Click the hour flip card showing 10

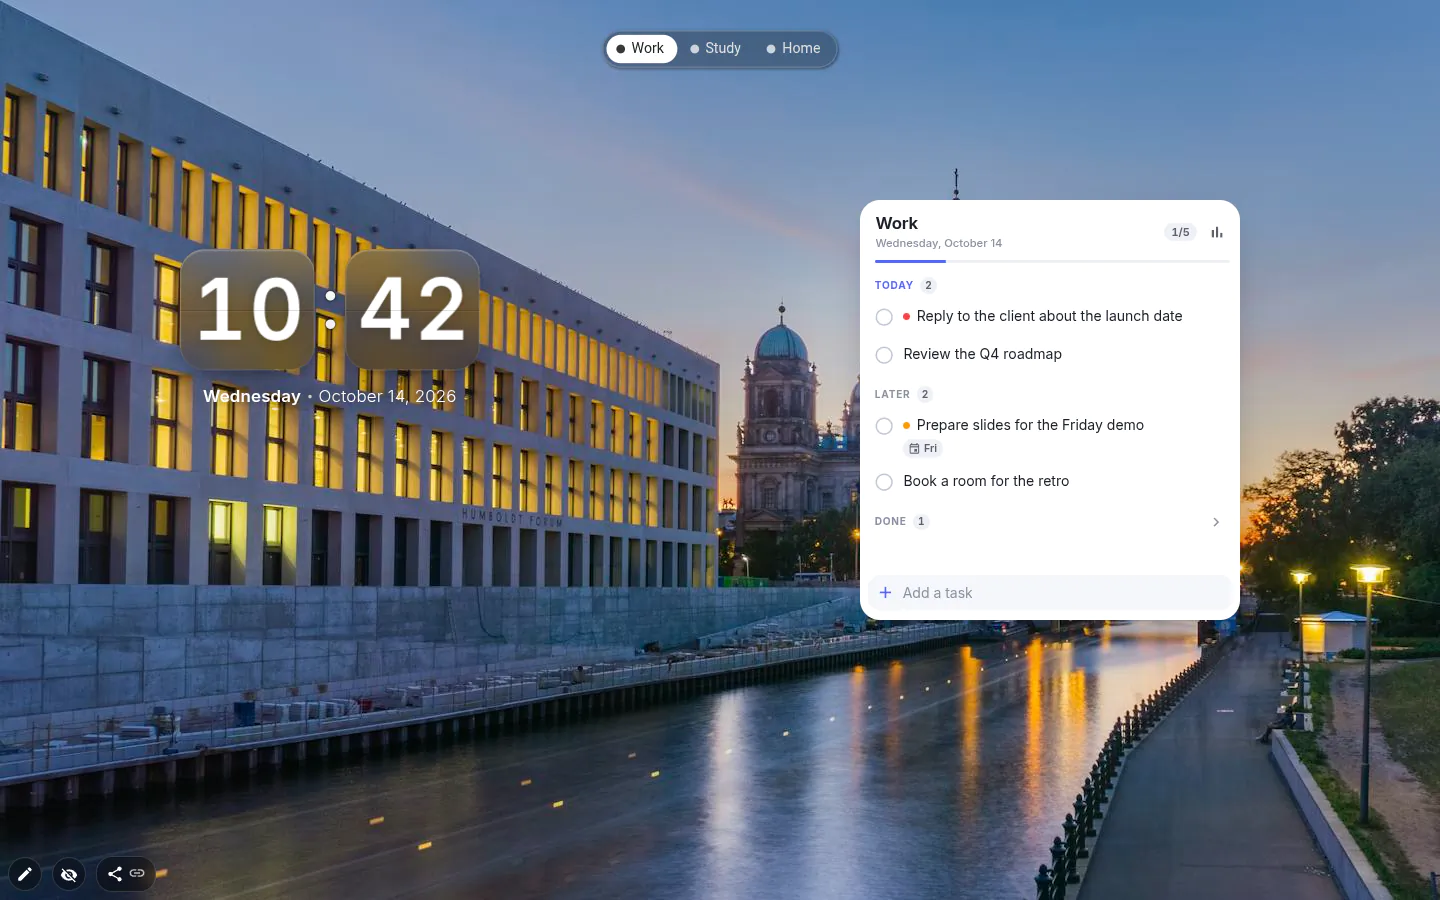tap(248, 309)
